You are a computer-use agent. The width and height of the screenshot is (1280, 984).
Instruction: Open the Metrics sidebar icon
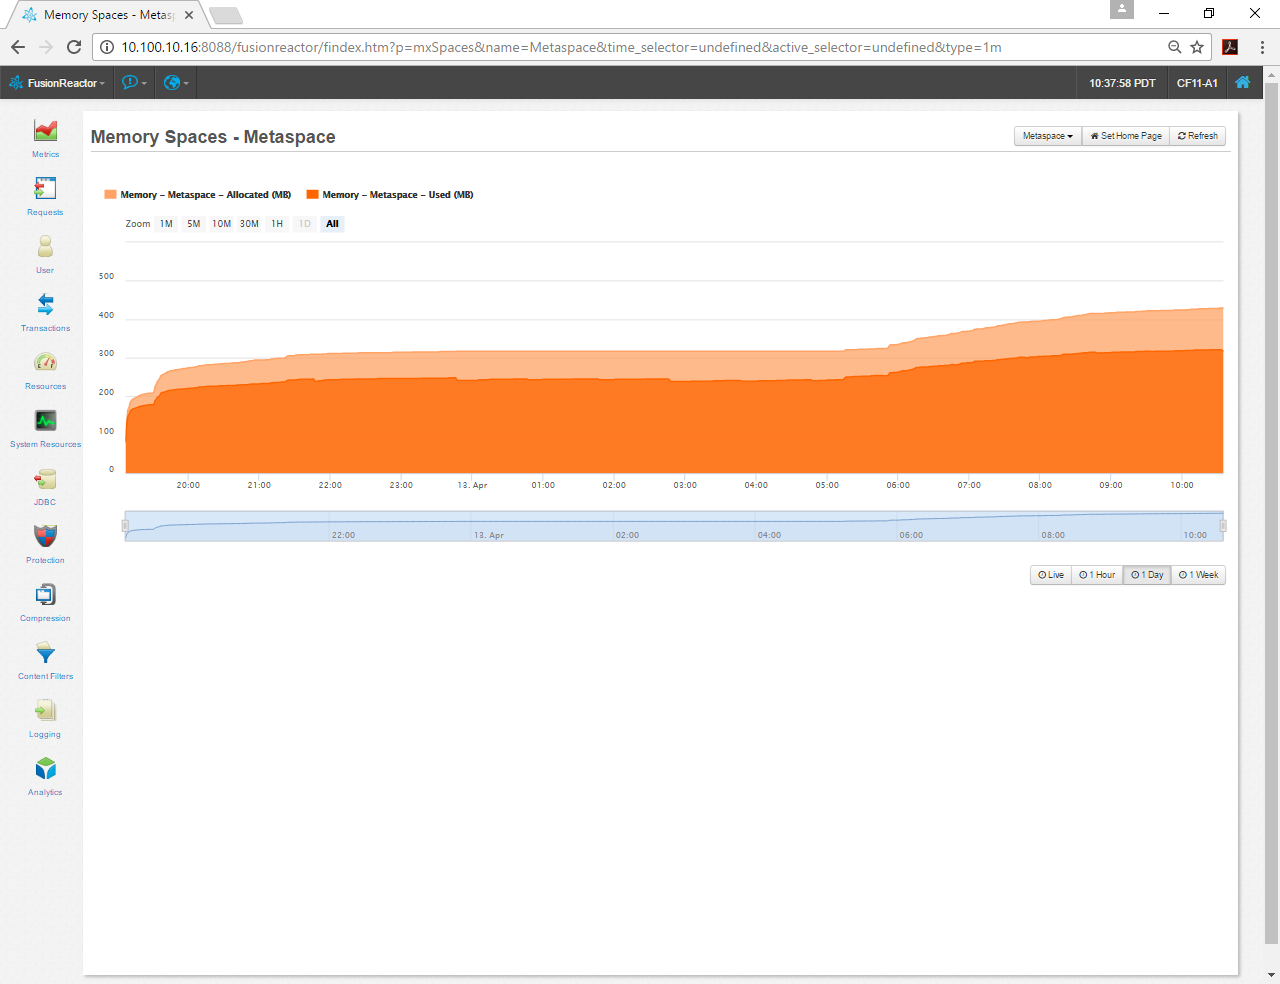[x=45, y=131]
